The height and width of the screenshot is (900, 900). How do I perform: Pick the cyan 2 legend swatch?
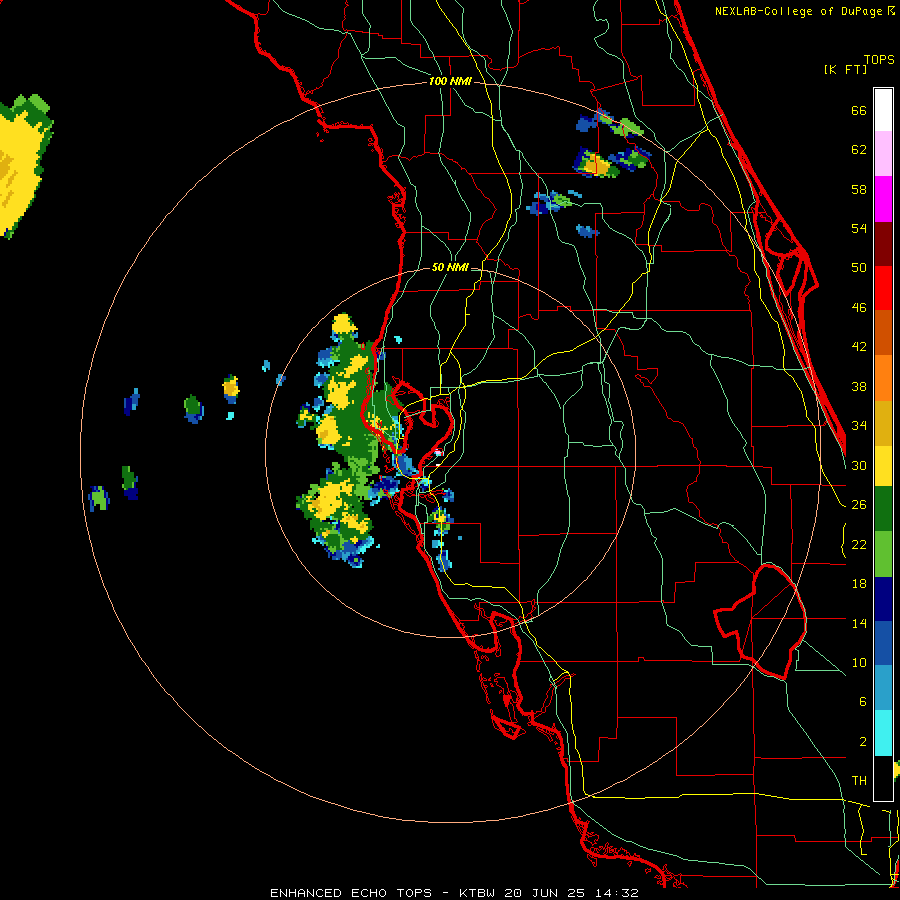(883, 733)
